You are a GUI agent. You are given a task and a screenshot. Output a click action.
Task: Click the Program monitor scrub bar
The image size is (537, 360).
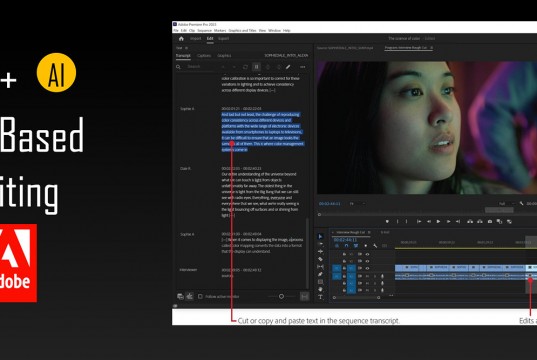pyautogui.click(x=427, y=215)
